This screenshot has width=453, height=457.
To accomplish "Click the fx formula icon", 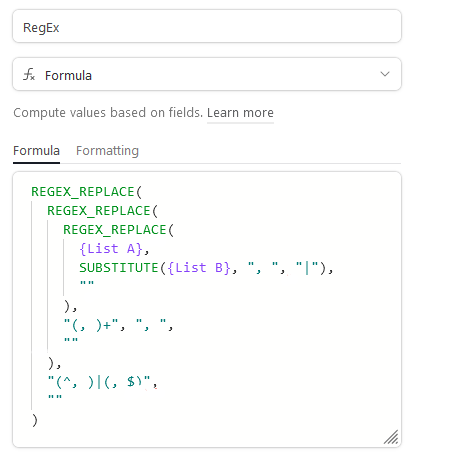I will pos(29,75).
